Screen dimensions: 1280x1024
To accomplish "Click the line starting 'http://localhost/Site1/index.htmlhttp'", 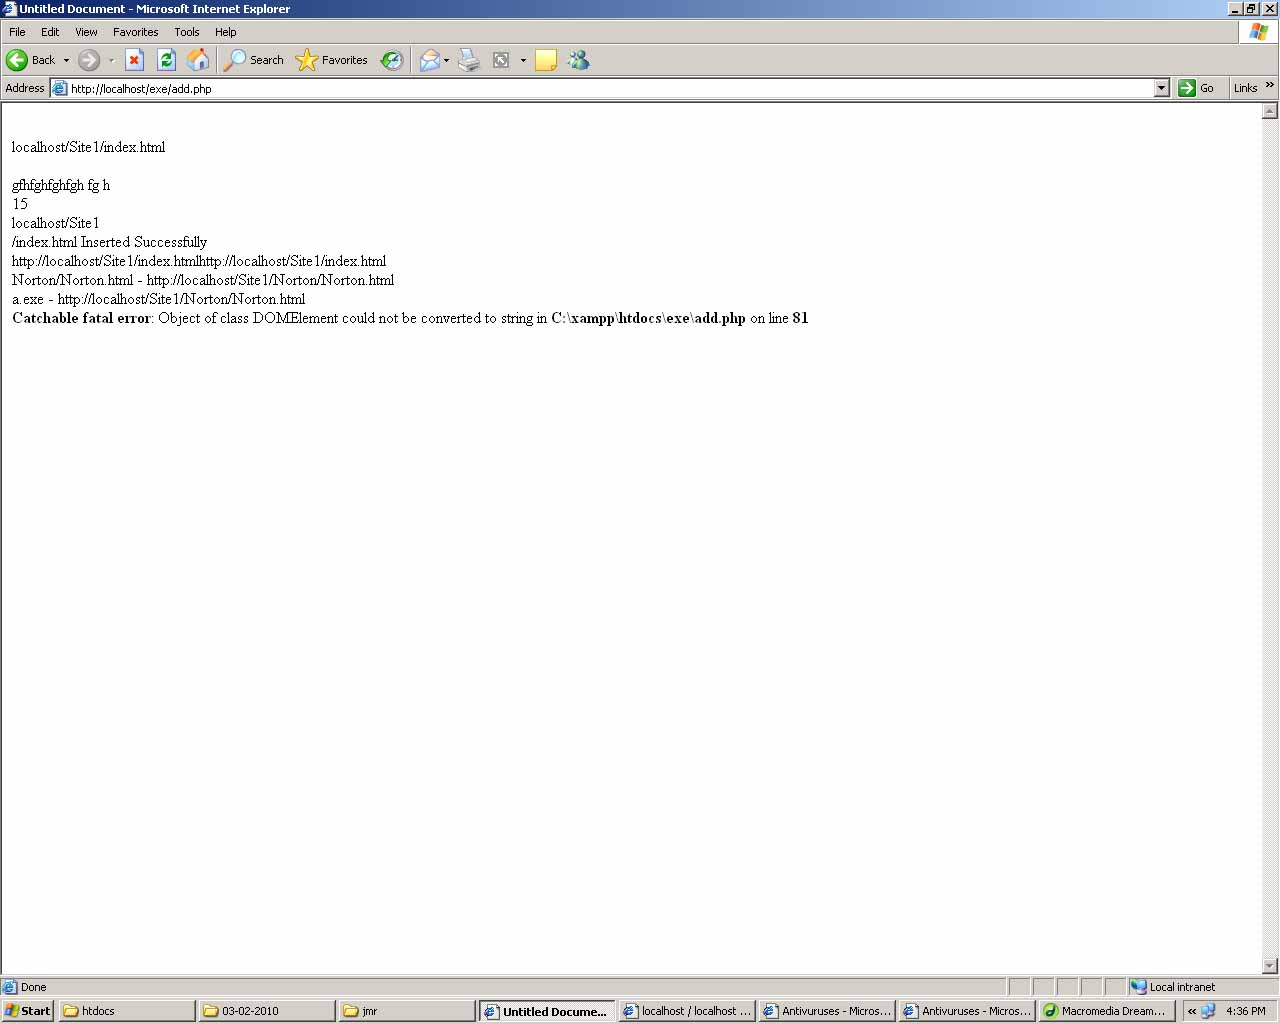I will pyautogui.click(x=199, y=261).
